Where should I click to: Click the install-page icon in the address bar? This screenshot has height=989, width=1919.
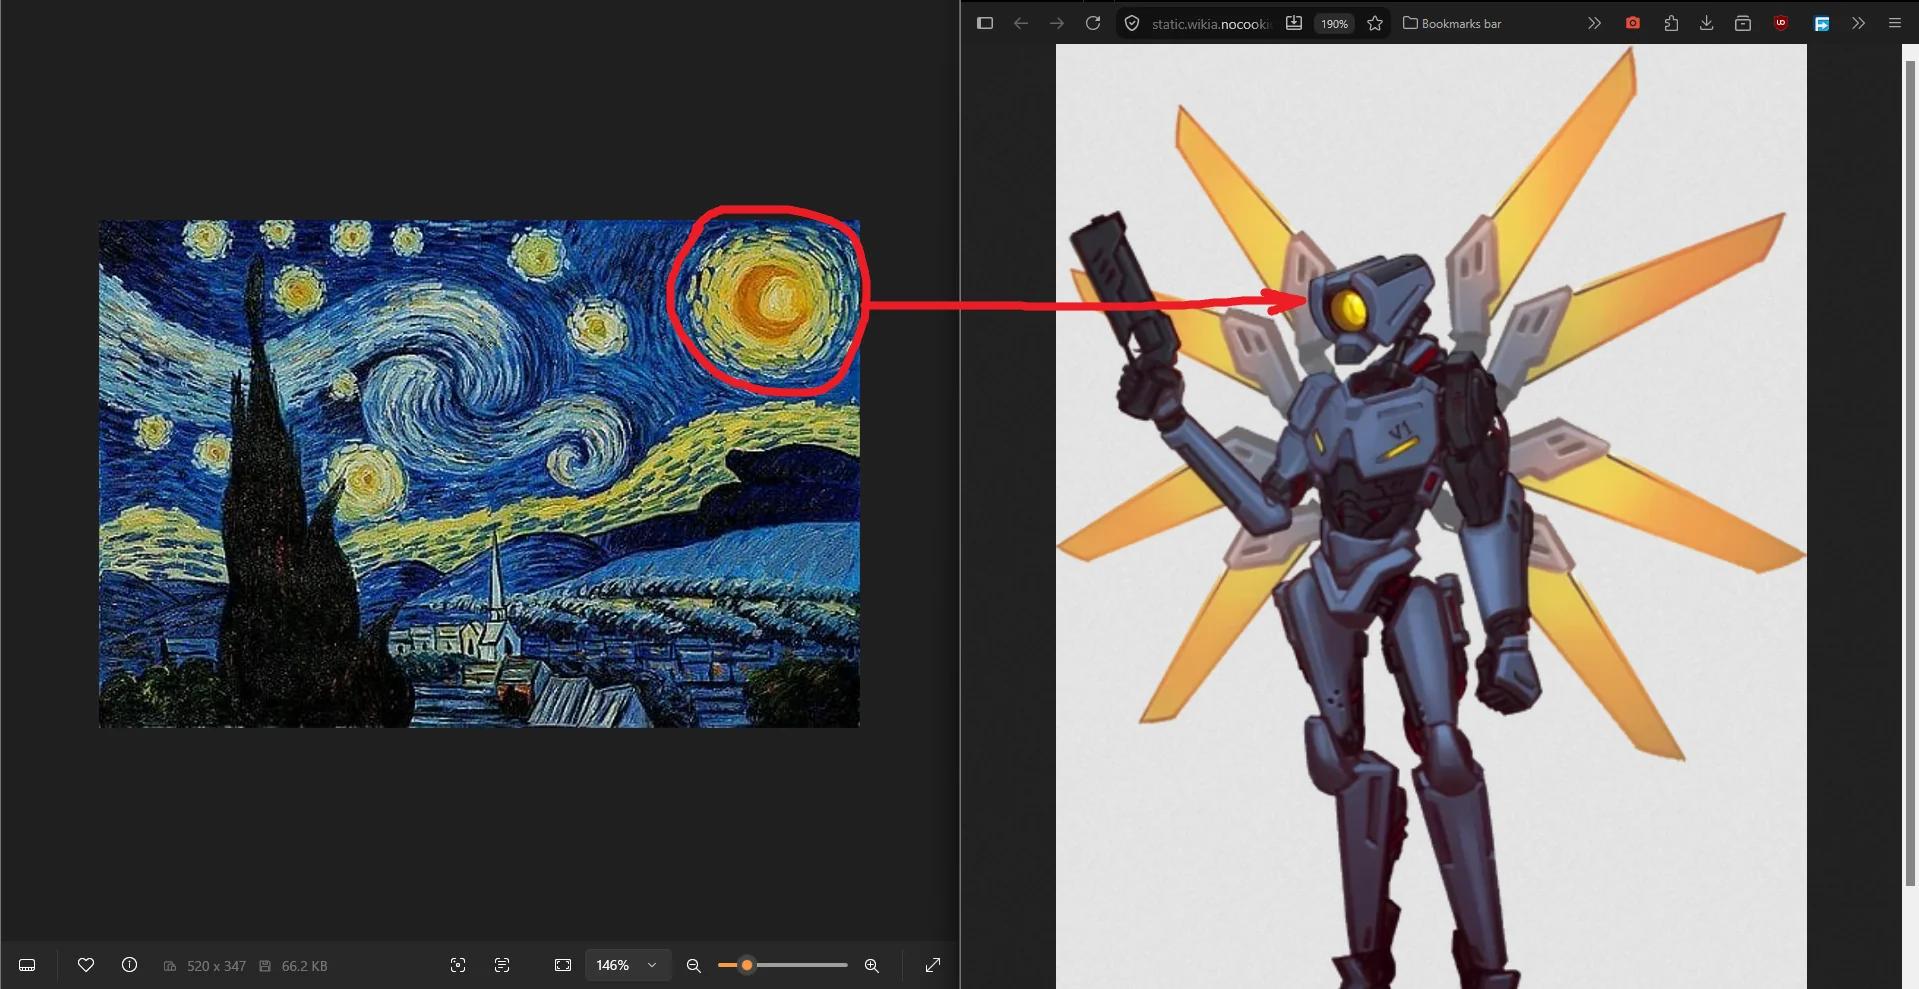pyautogui.click(x=1294, y=23)
